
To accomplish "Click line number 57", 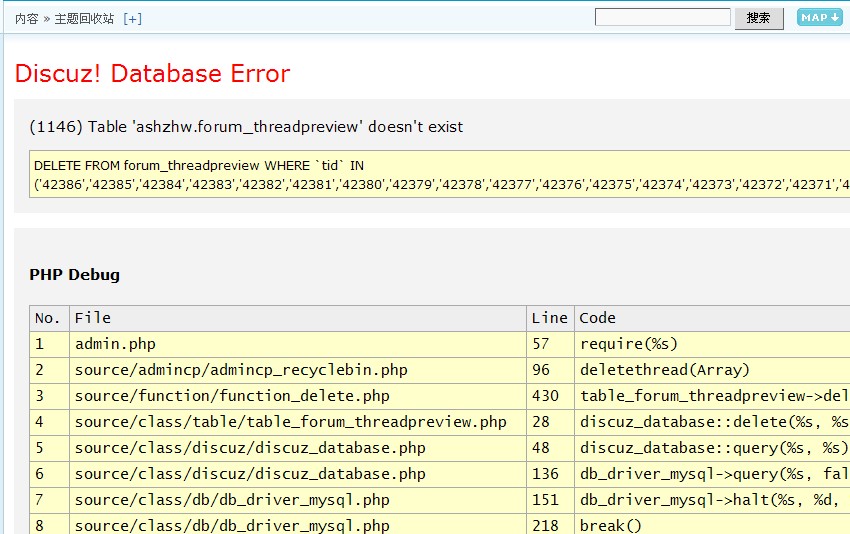I will point(550,344).
